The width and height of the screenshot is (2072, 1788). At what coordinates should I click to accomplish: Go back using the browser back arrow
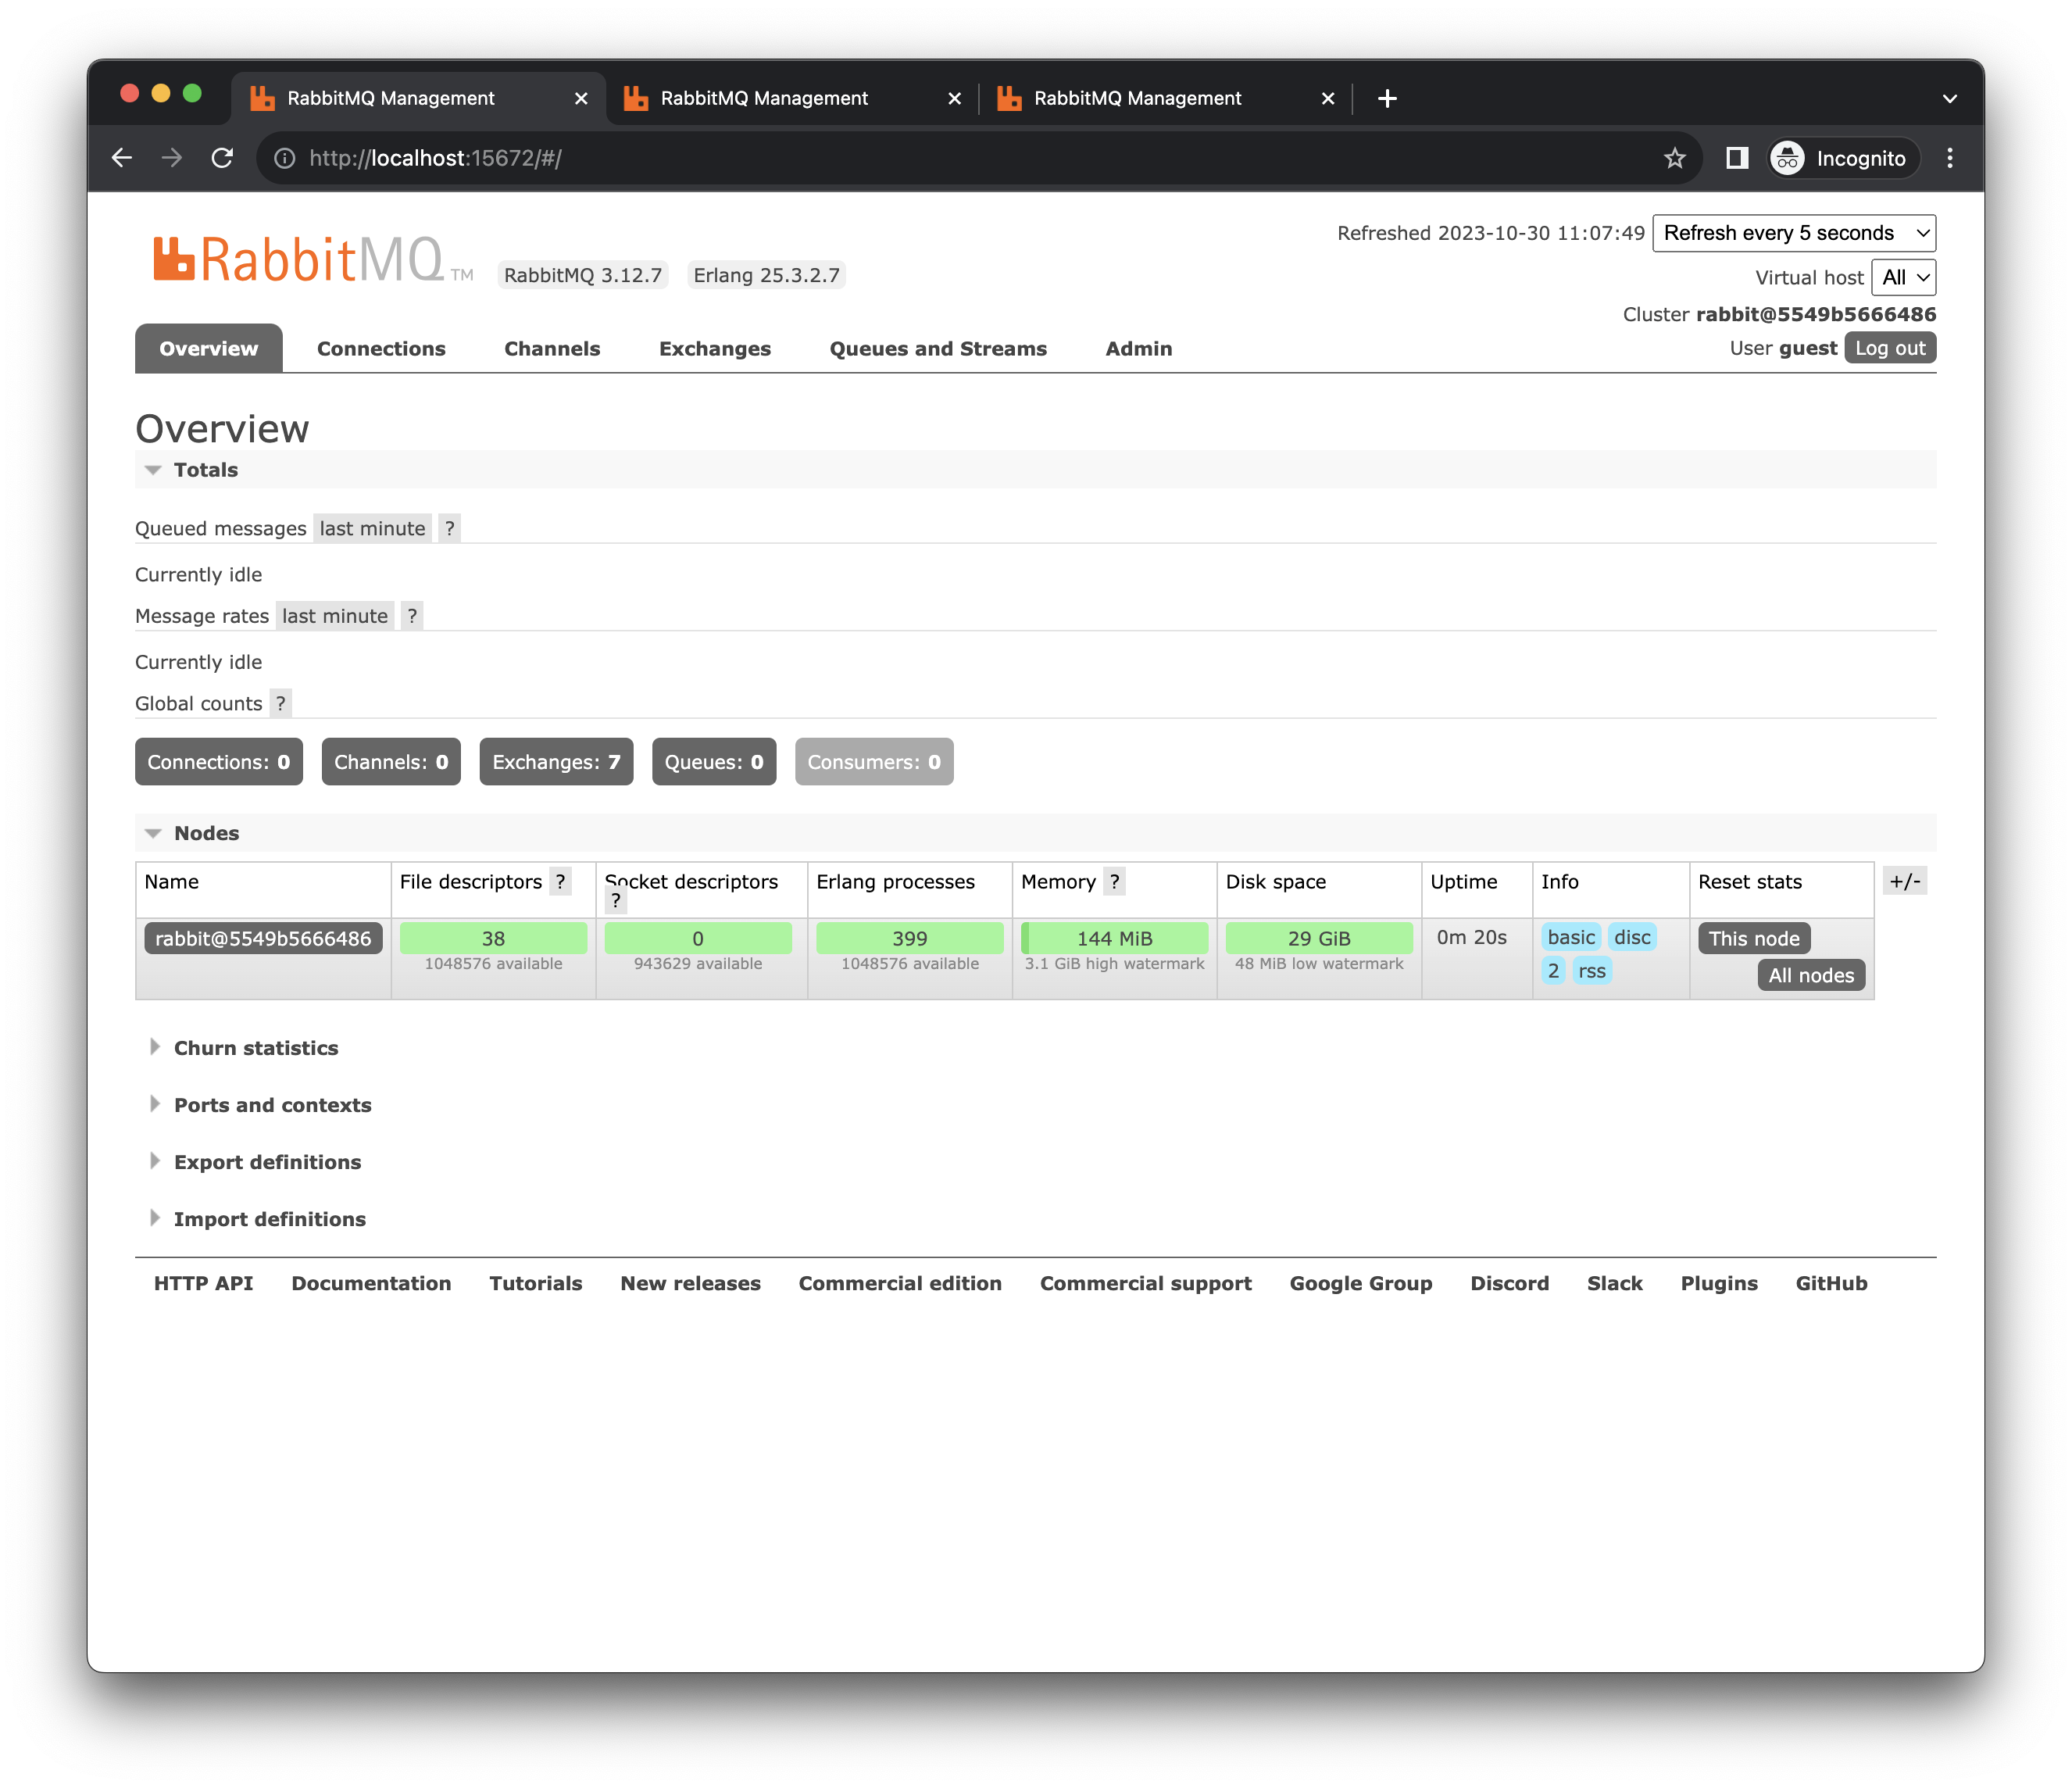[122, 158]
